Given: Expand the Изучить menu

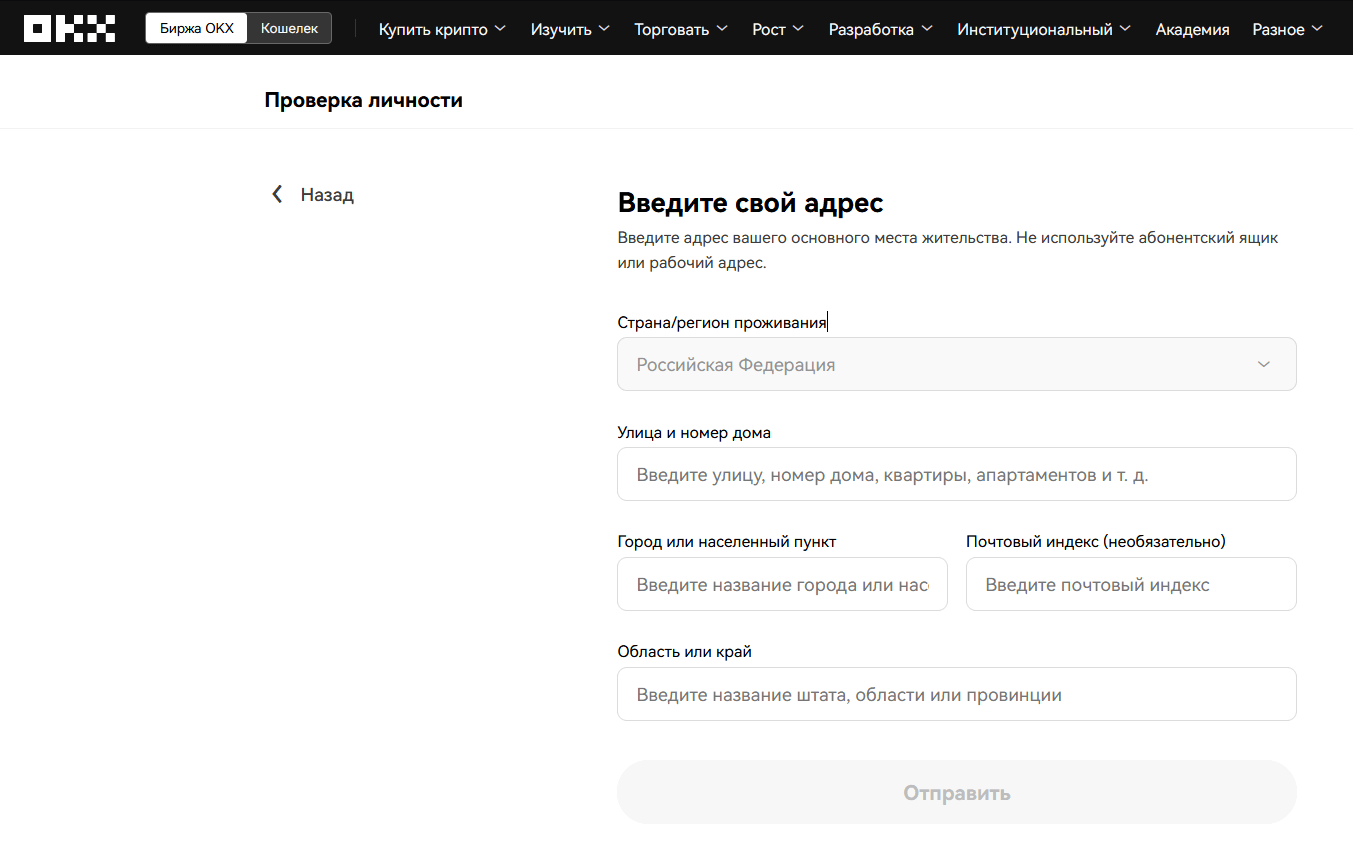Looking at the screenshot, I should [x=570, y=29].
